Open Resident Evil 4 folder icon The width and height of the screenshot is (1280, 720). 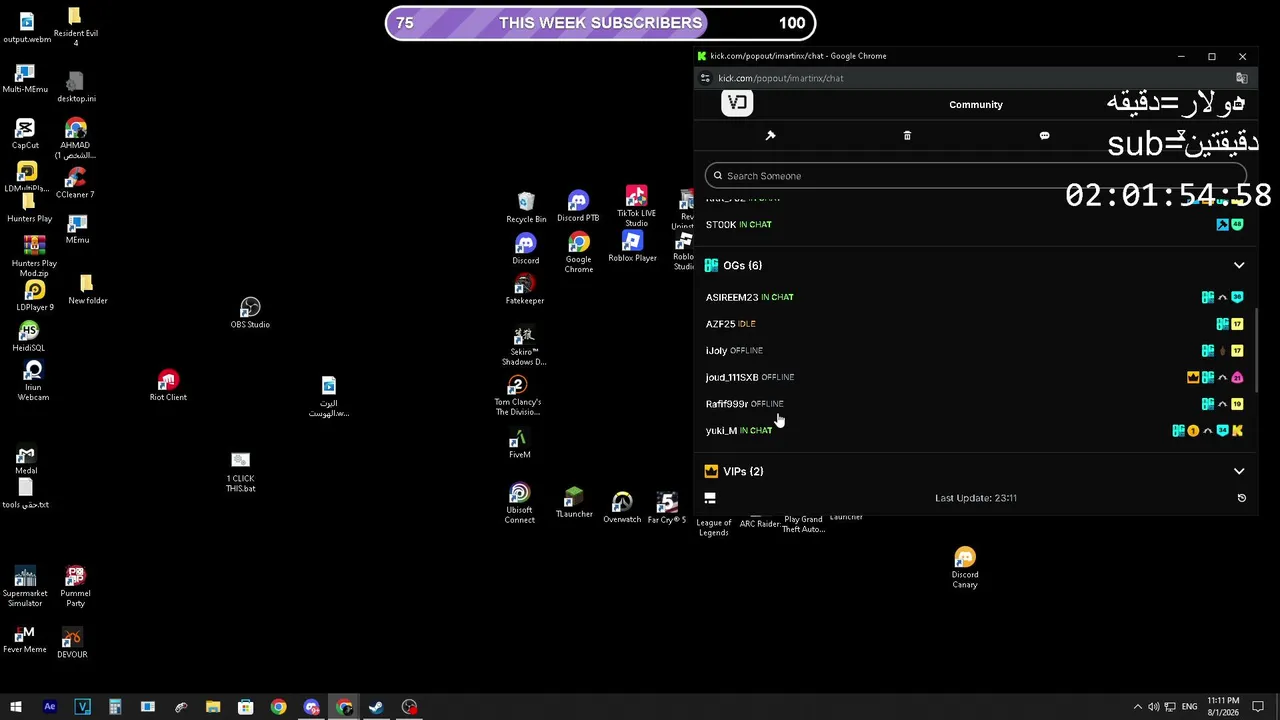(75, 27)
